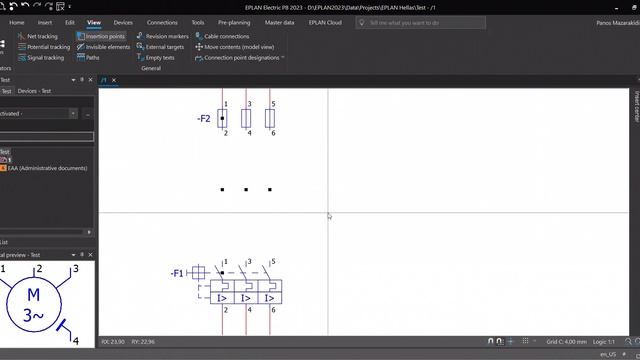The width and height of the screenshot is (640, 360).
Task: Select the /1 page tab
Action: pos(104,80)
